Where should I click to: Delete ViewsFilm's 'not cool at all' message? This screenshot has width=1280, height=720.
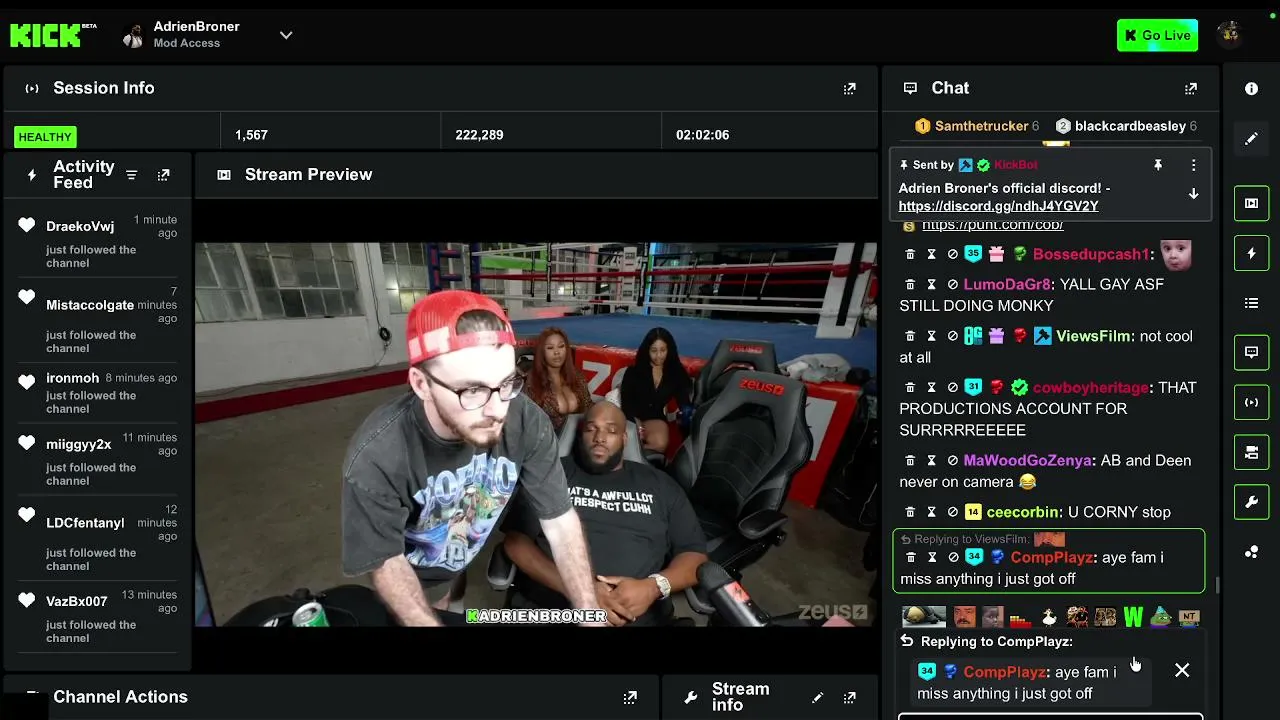pyautogui.click(x=910, y=337)
